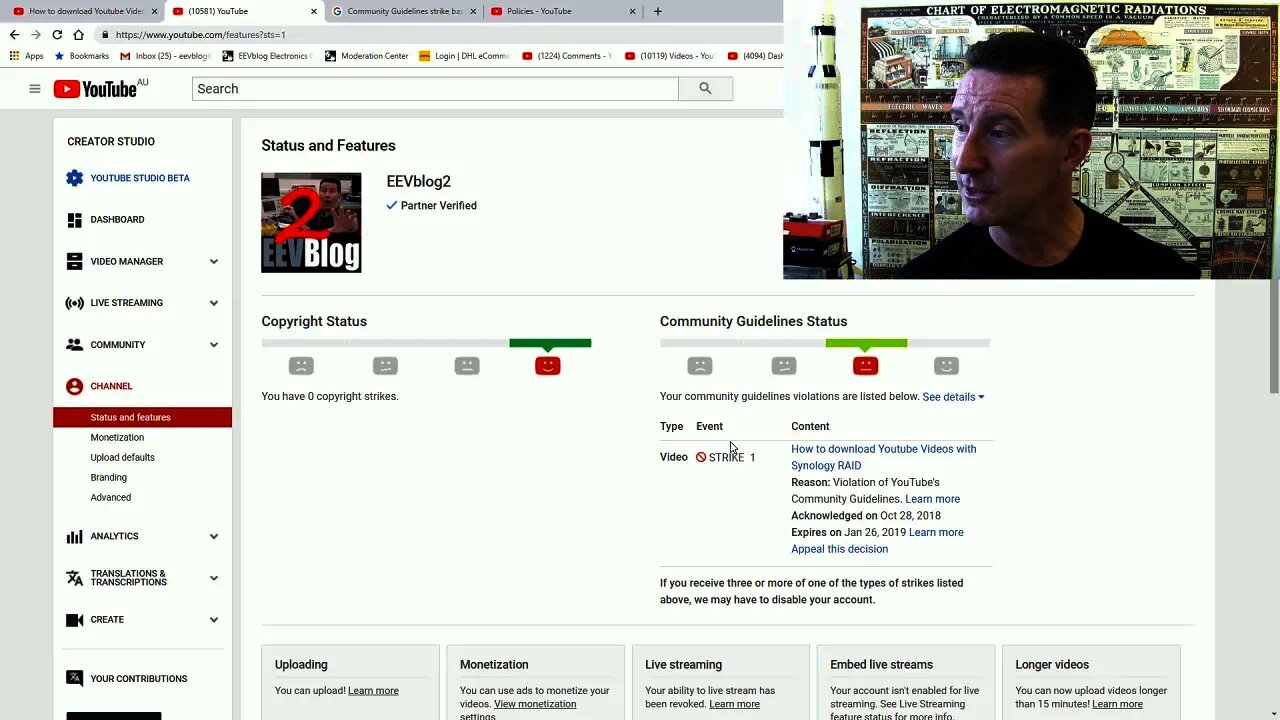
Task: Click the Analytics bar chart icon
Action: pyautogui.click(x=74, y=536)
